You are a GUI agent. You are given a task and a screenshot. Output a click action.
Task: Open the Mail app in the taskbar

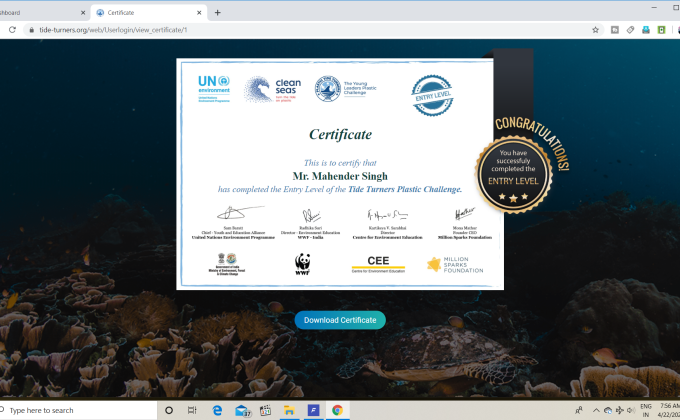pyautogui.click(x=242, y=410)
